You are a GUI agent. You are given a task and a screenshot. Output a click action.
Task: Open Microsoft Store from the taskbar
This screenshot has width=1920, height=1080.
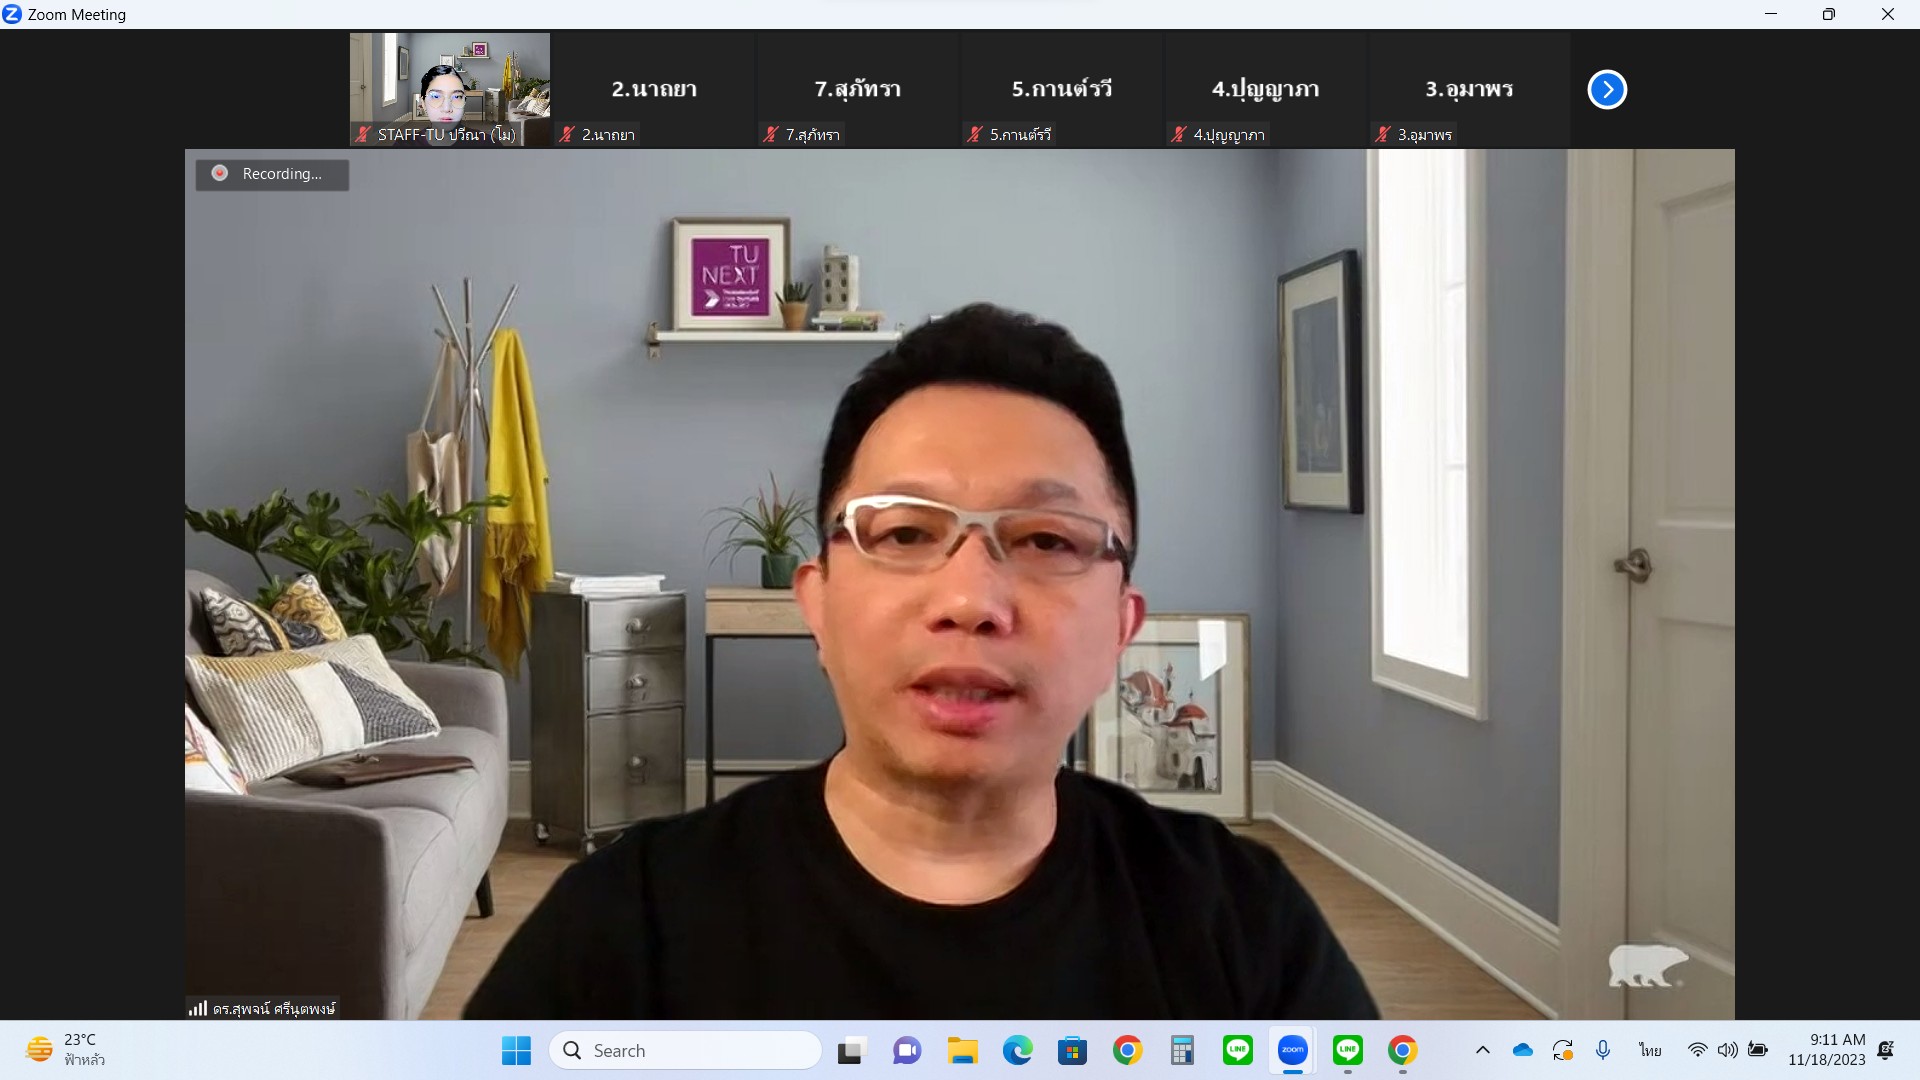point(1073,1051)
